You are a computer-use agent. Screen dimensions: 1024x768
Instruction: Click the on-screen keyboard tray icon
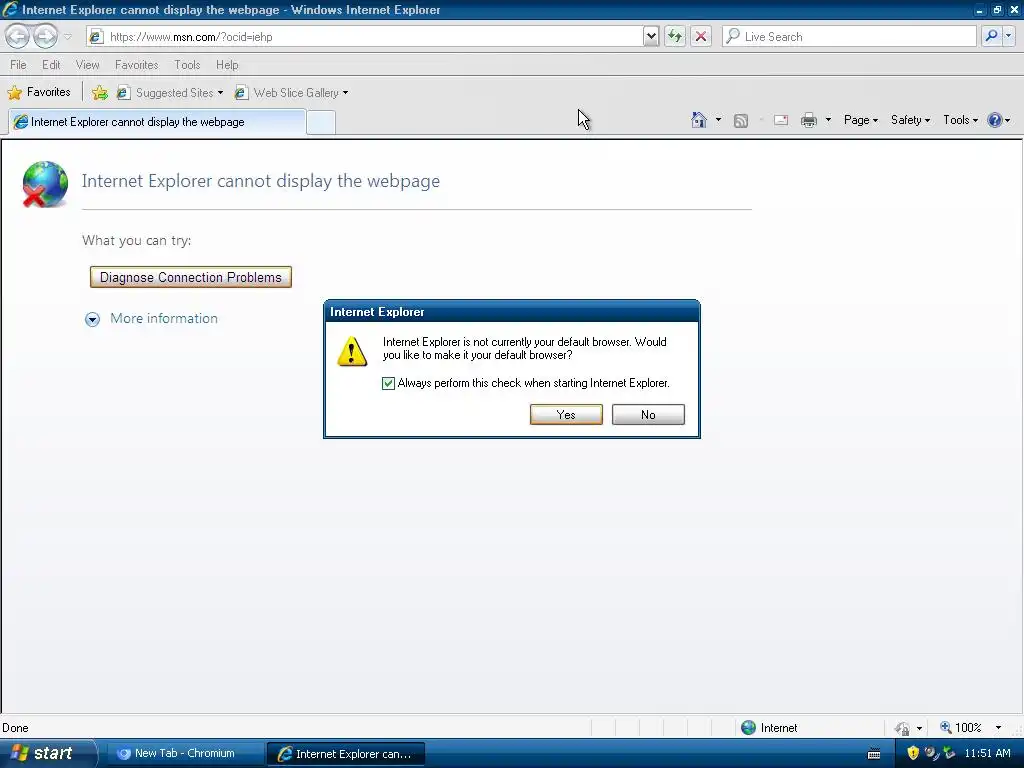click(874, 754)
